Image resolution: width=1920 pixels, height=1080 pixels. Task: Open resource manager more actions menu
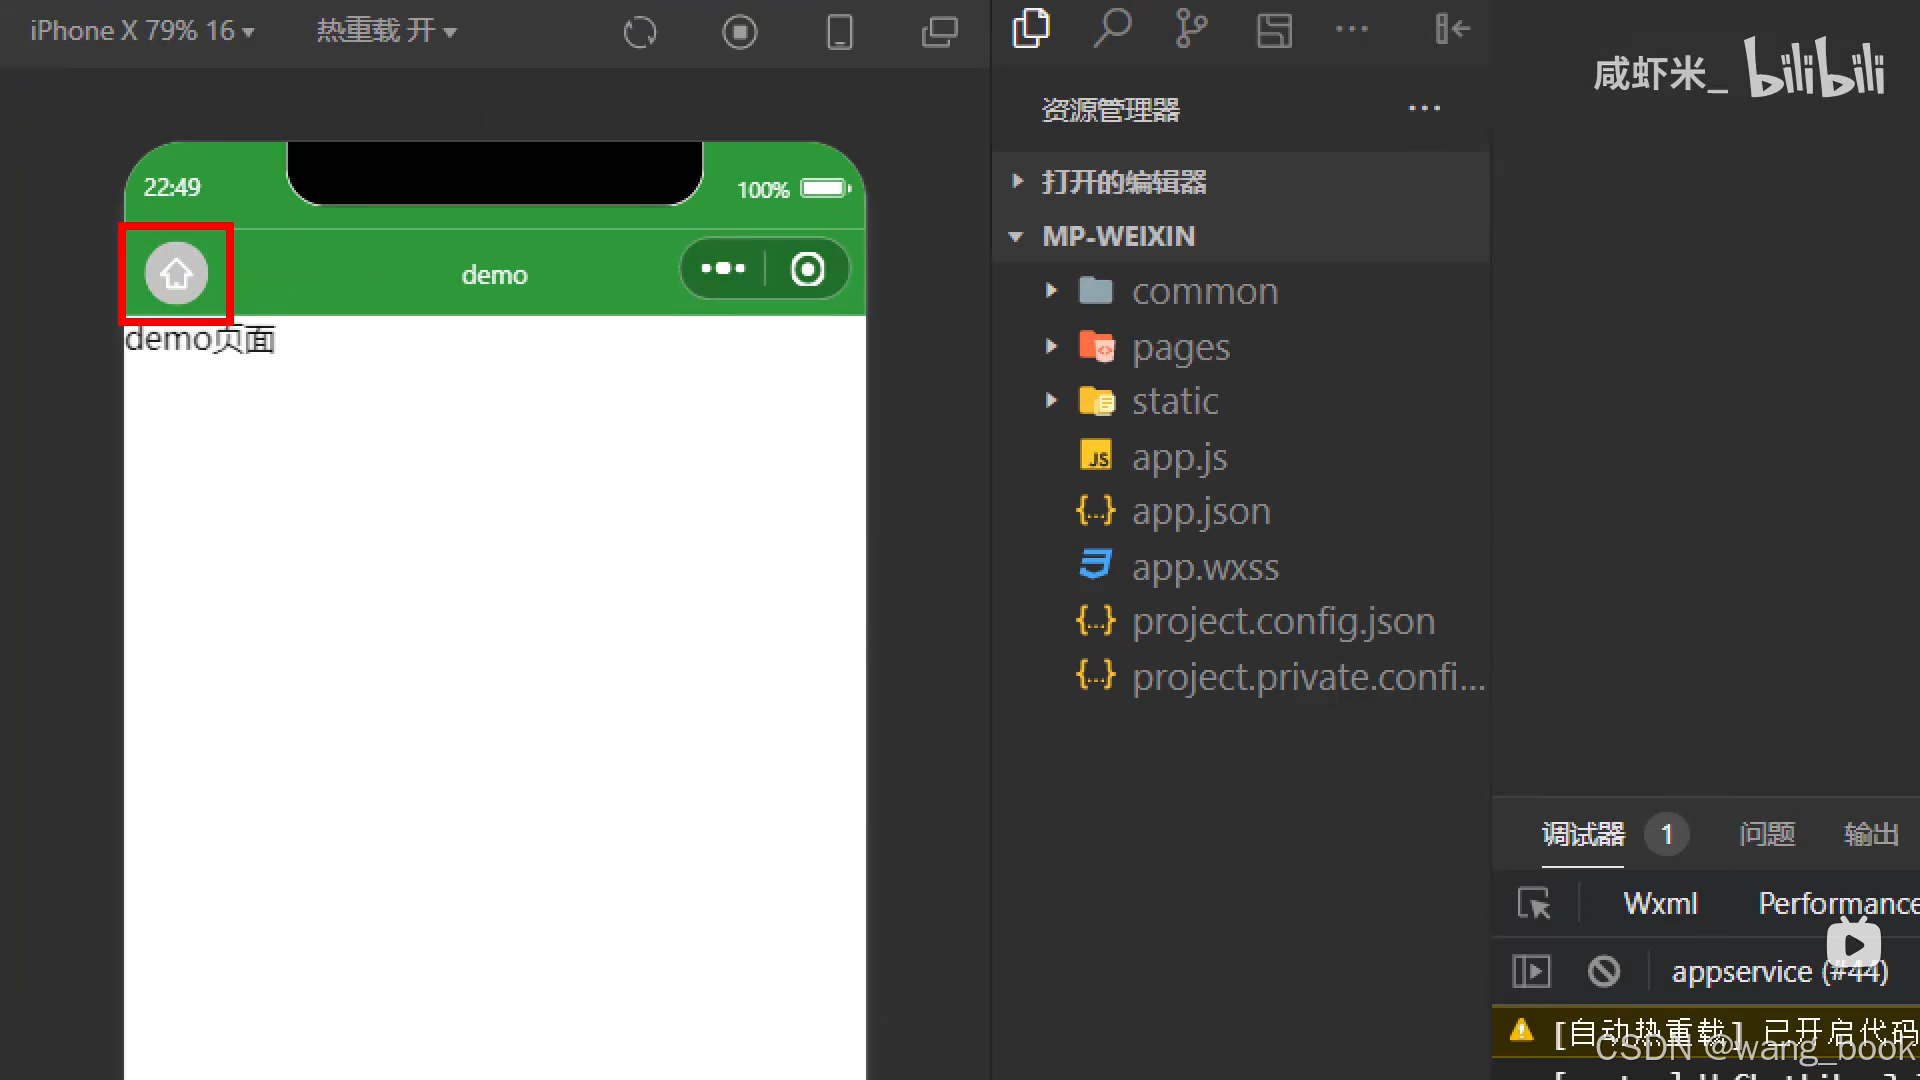(x=1424, y=108)
